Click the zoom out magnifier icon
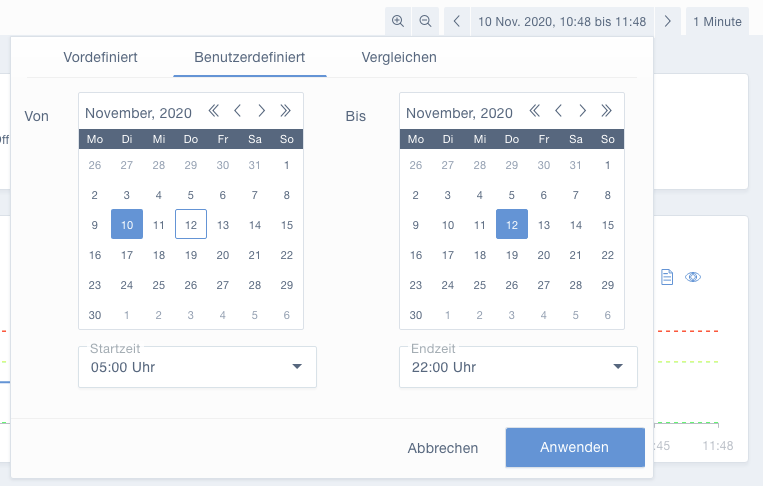The width and height of the screenshot is (763, 486). [425, 21]
